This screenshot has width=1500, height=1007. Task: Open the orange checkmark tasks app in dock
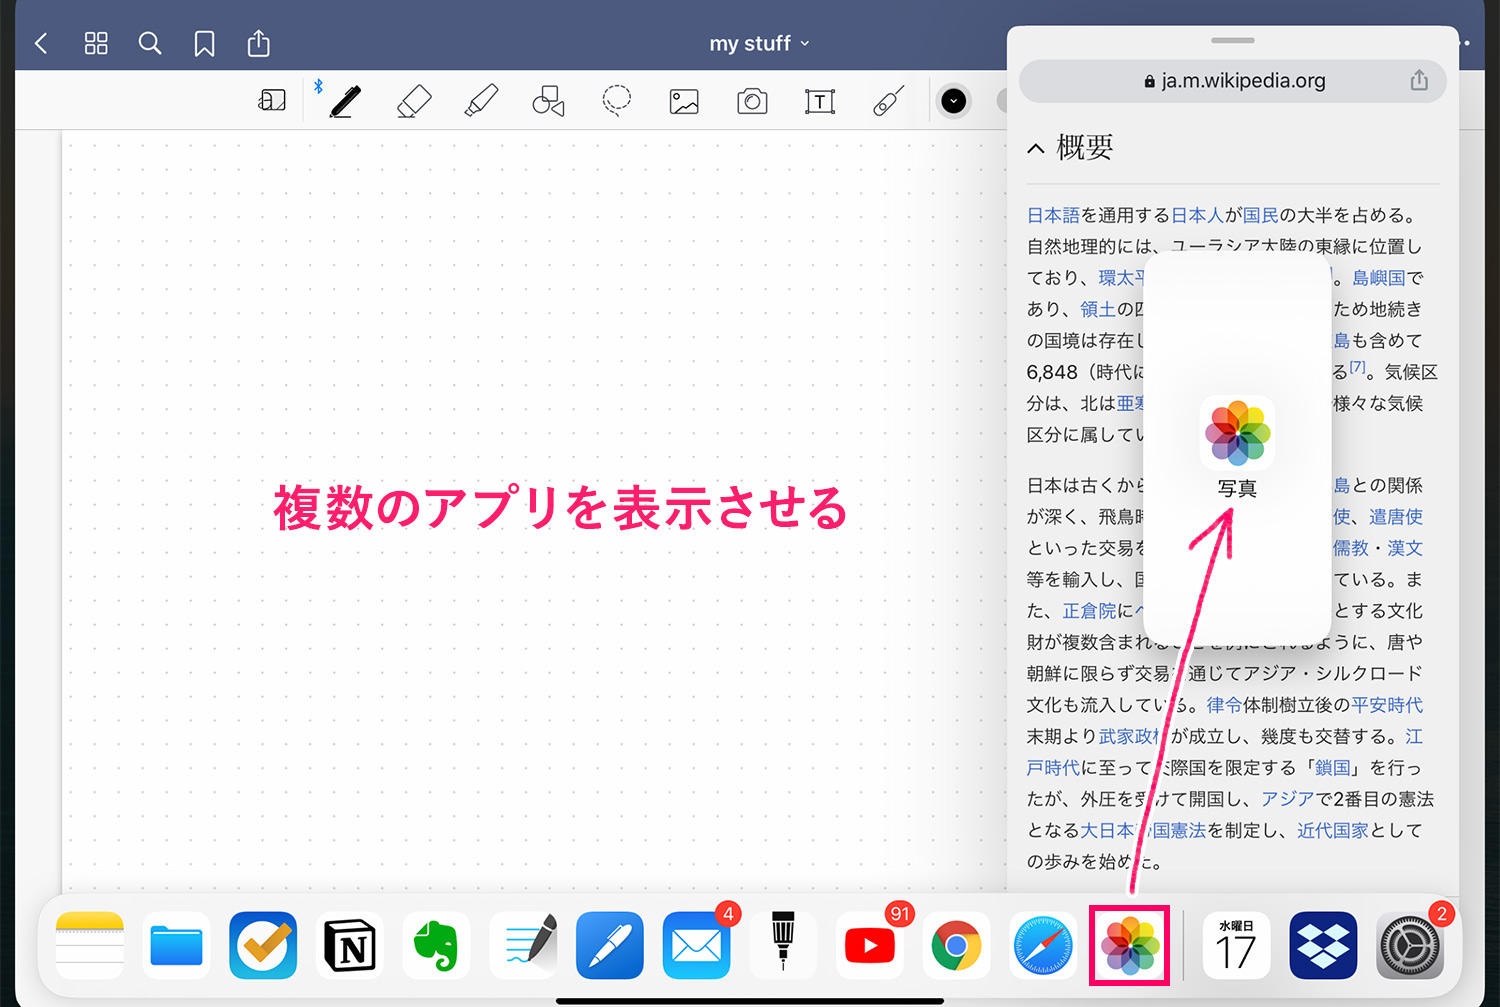pyautogui.click(x=263, y=945)
